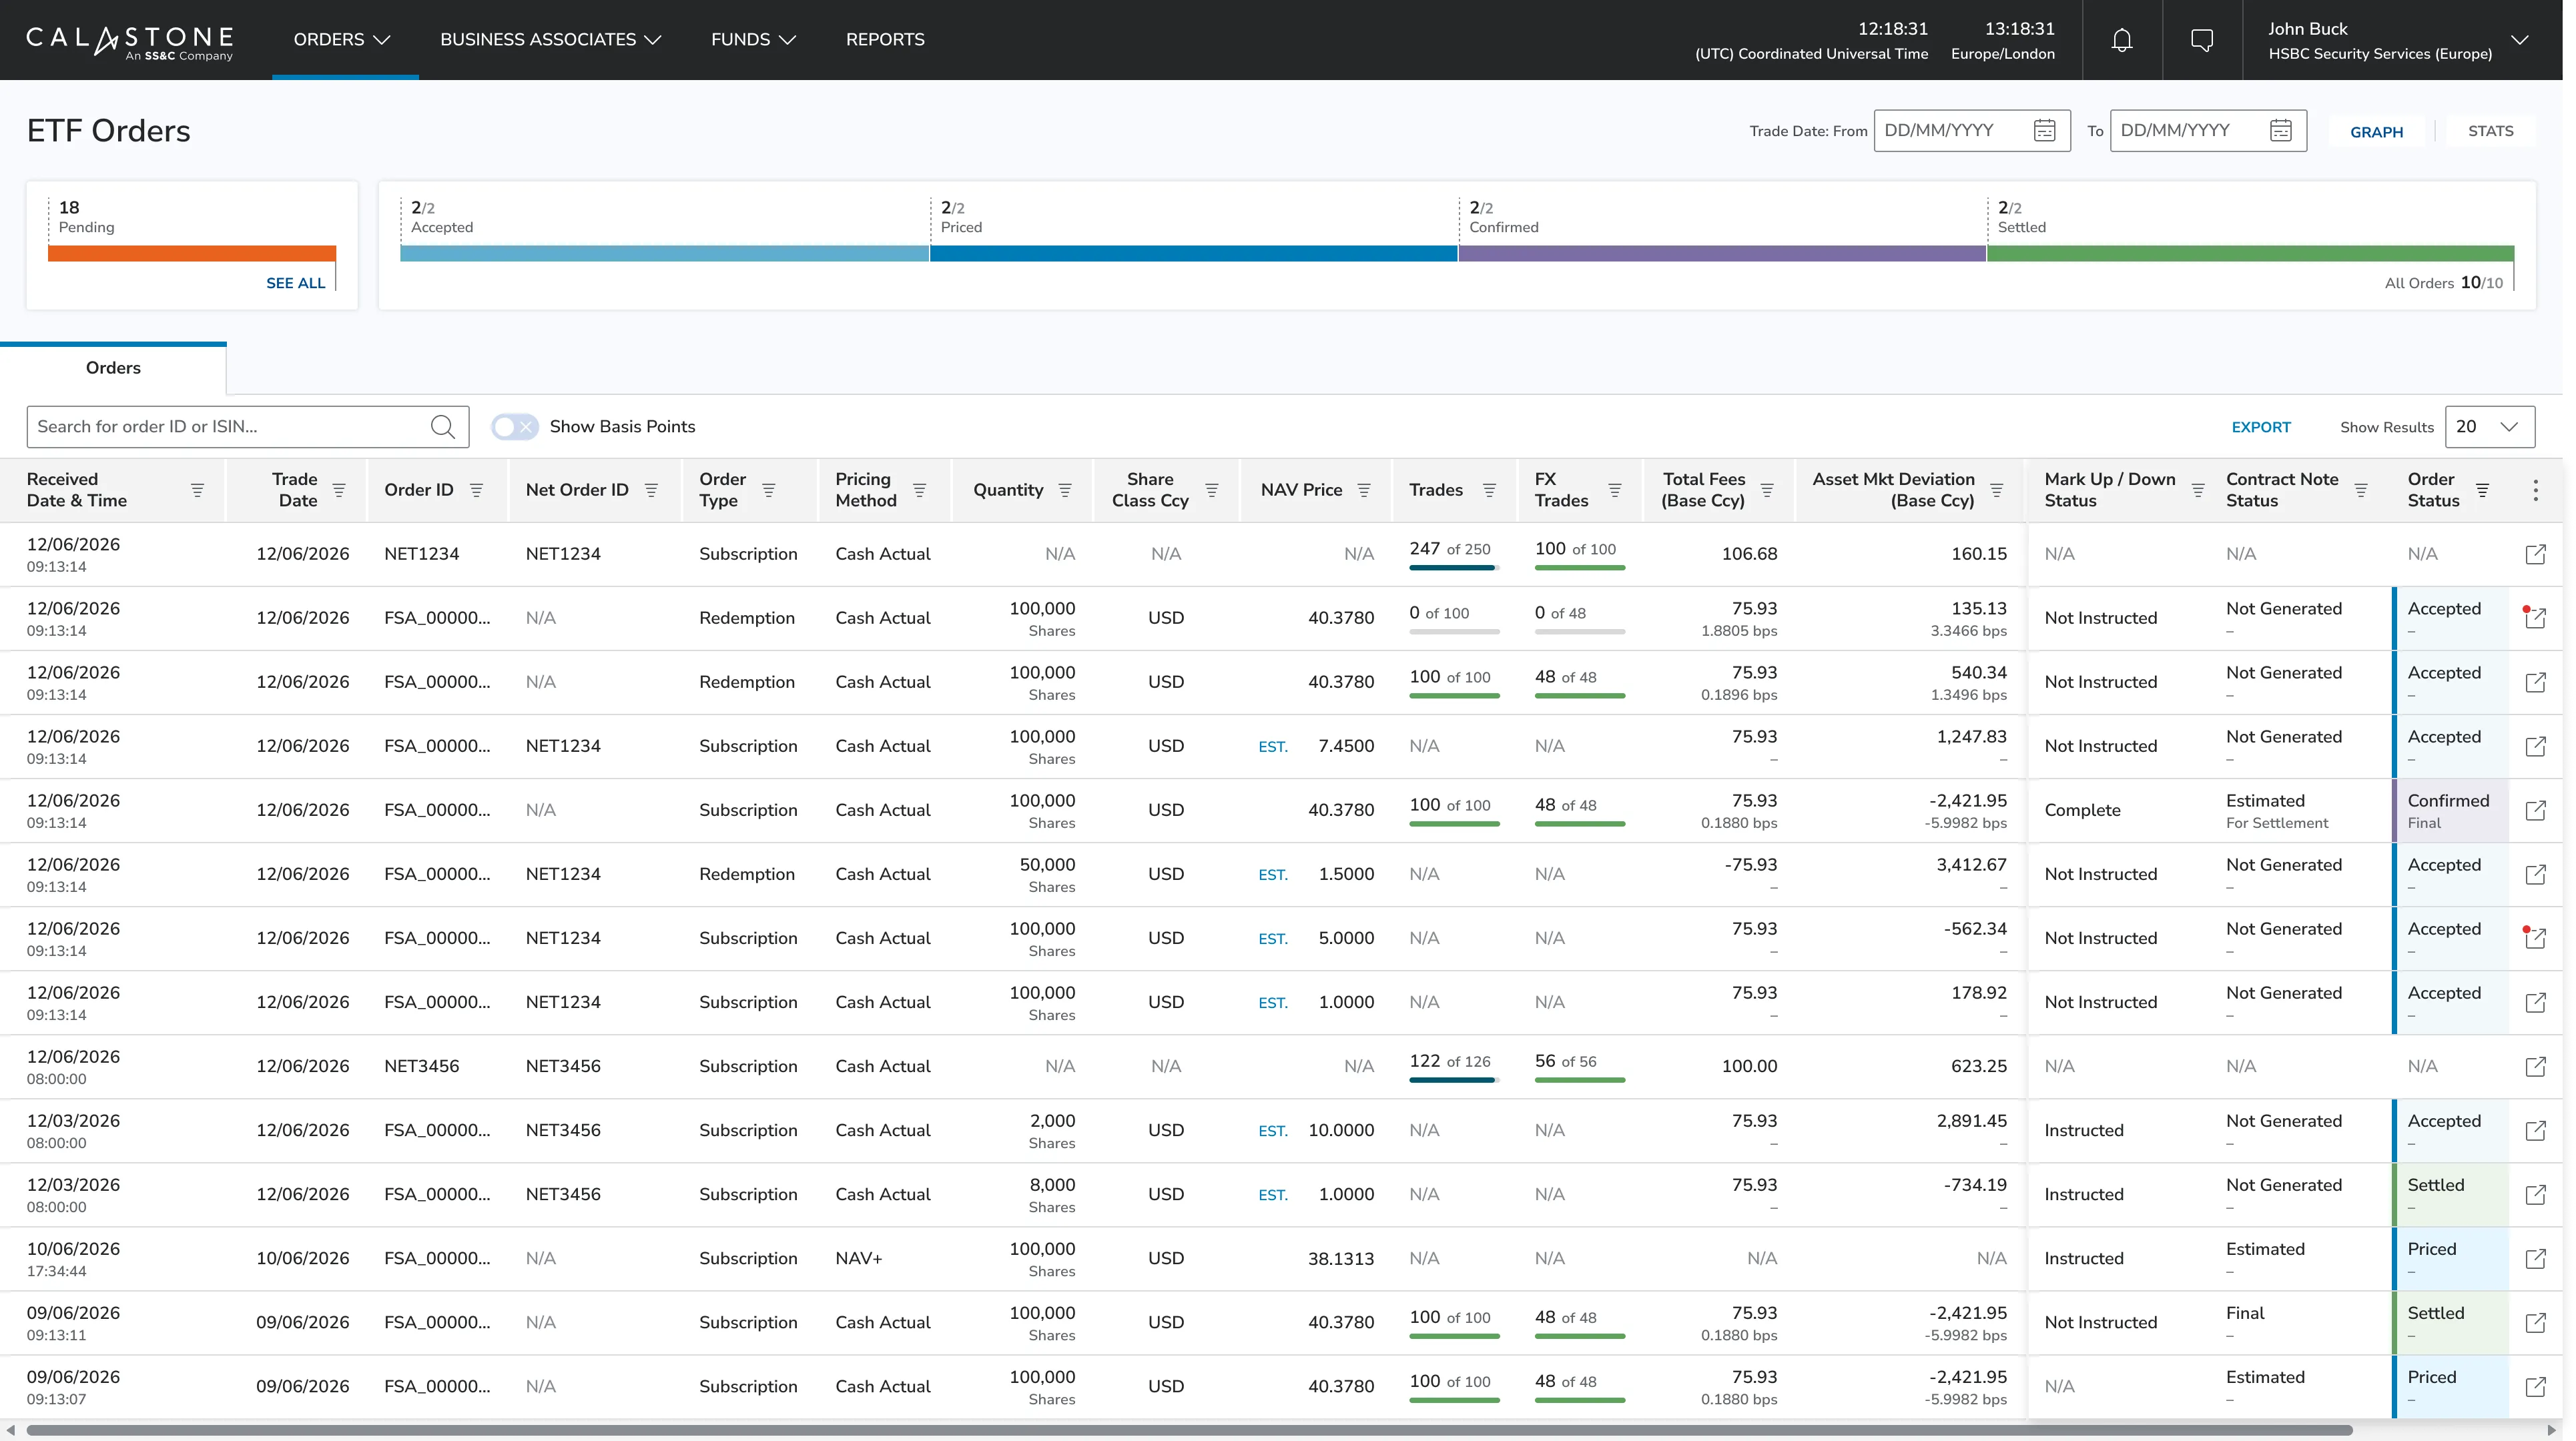This screenshot has height=1441, width=2576.
Task: Expand the Business Associates menu
Action: point(550,40)
